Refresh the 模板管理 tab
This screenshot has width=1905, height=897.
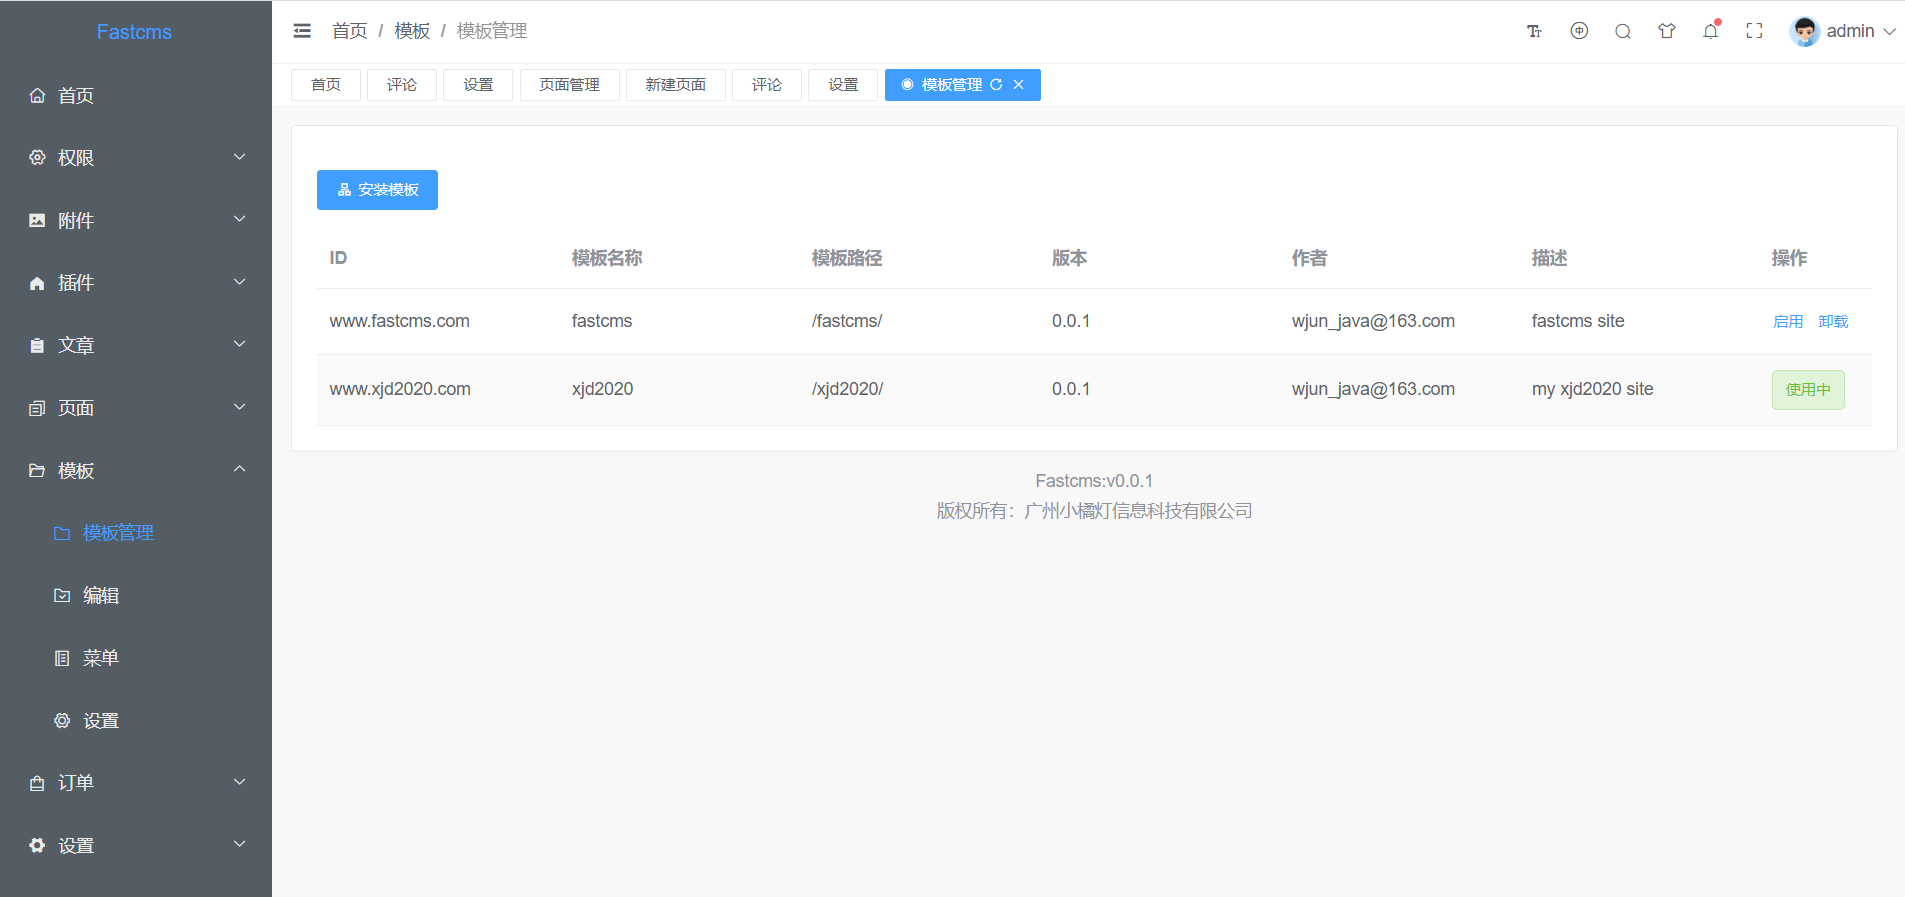(996, 85)
